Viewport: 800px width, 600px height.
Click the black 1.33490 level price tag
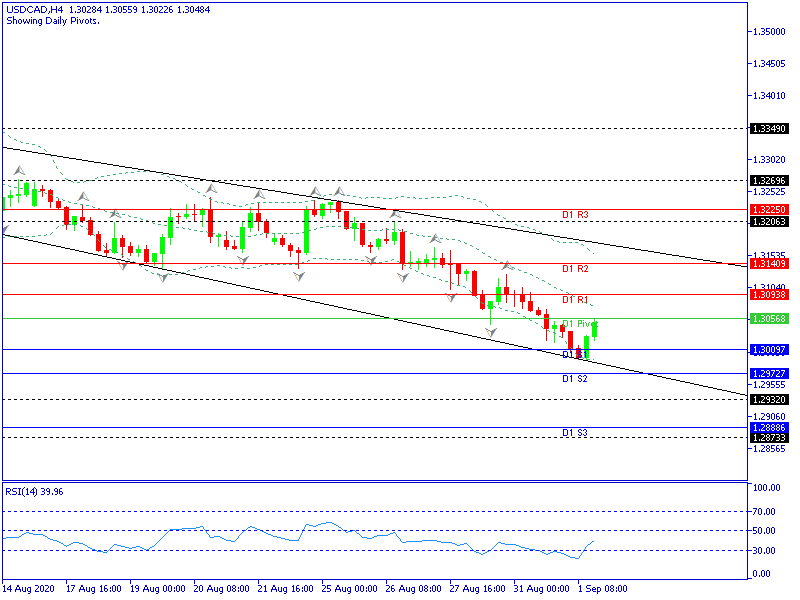pos(768,129)
